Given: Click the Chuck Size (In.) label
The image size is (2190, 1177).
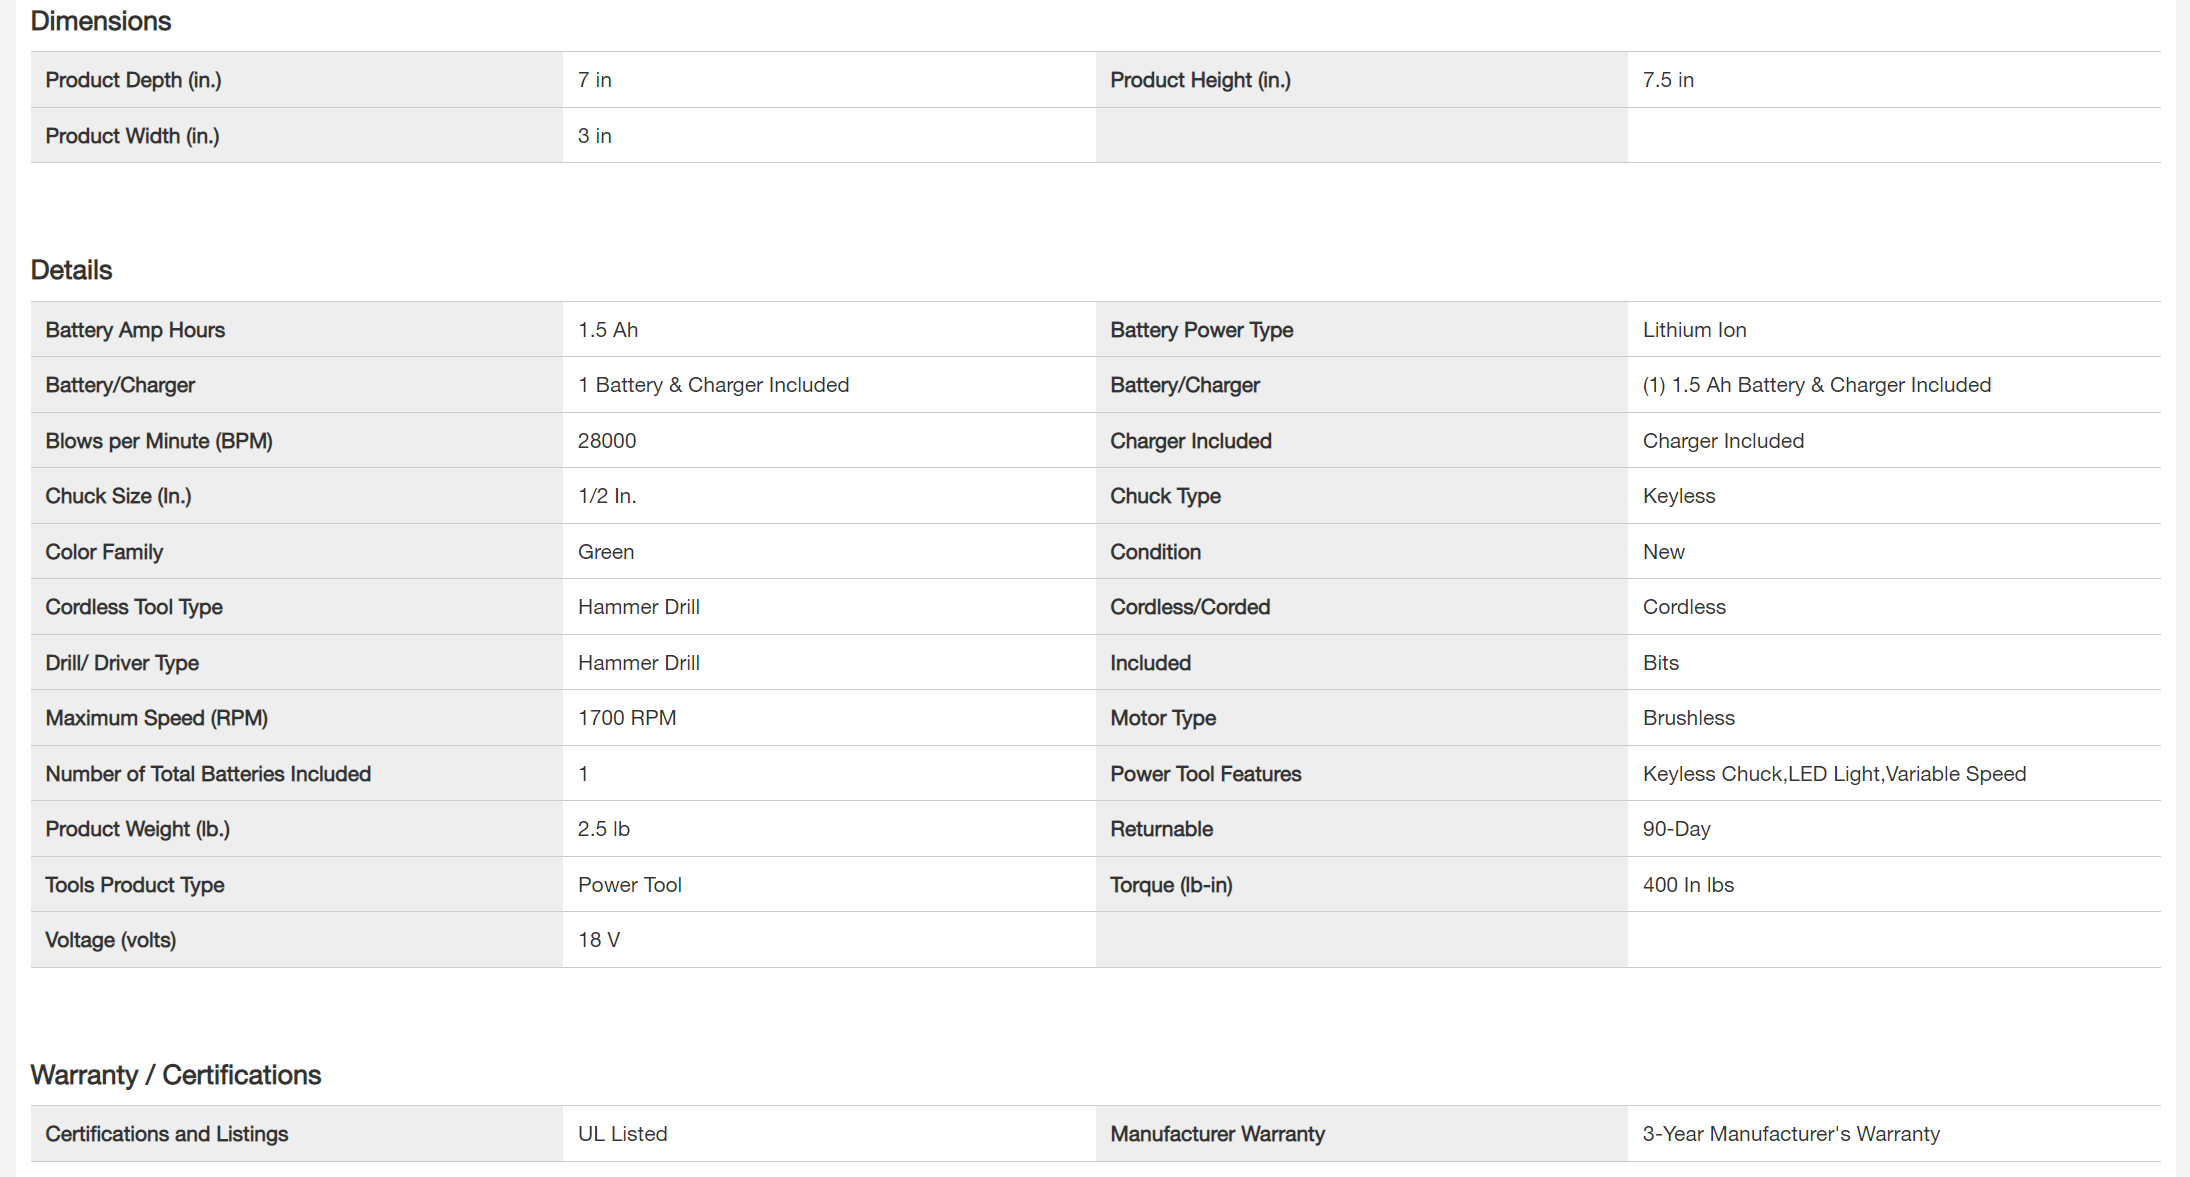Looking at the screenshot, I should (118, 496).
